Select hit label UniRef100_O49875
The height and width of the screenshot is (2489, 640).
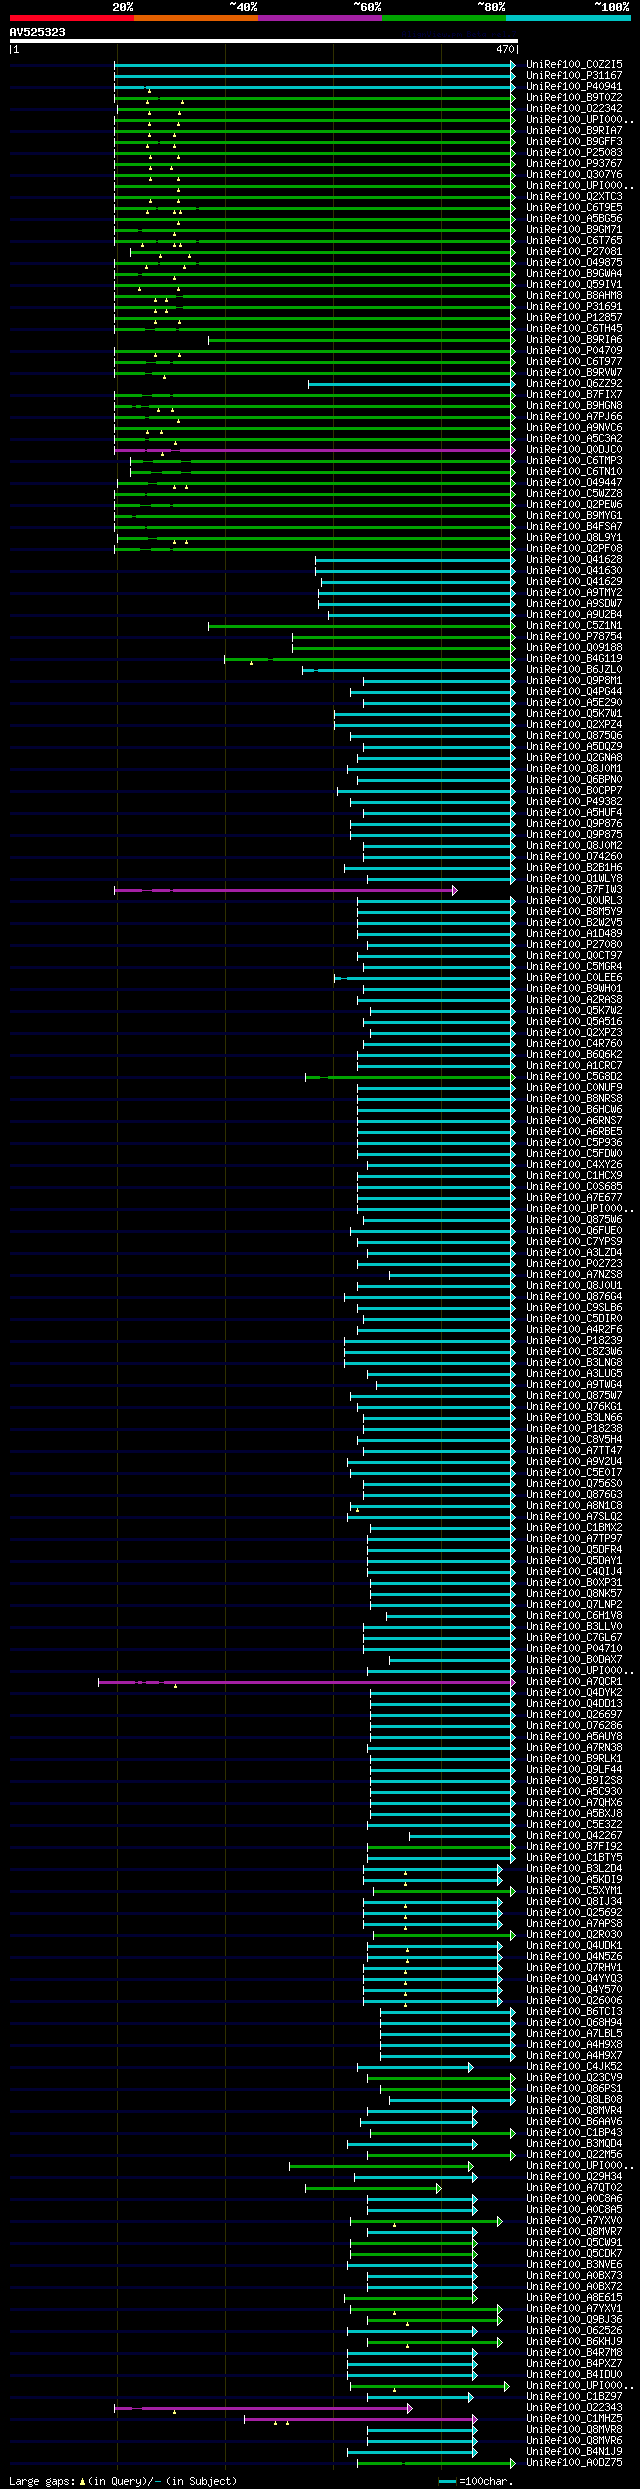point(574,263)
